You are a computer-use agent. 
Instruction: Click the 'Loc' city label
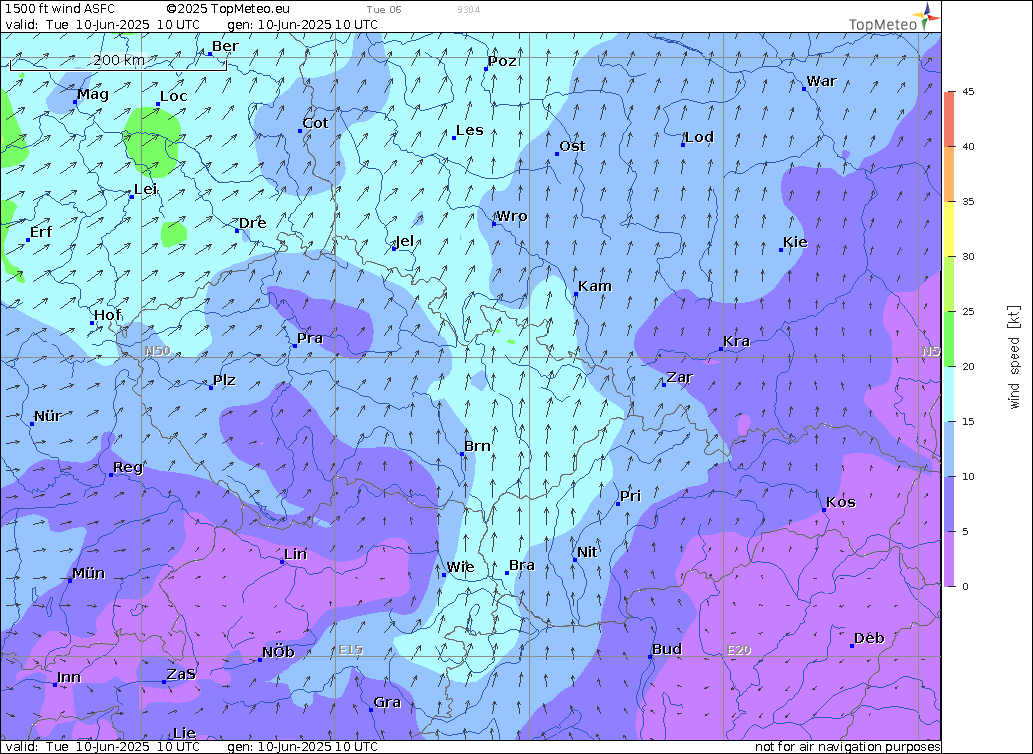[x=174, y=96]
